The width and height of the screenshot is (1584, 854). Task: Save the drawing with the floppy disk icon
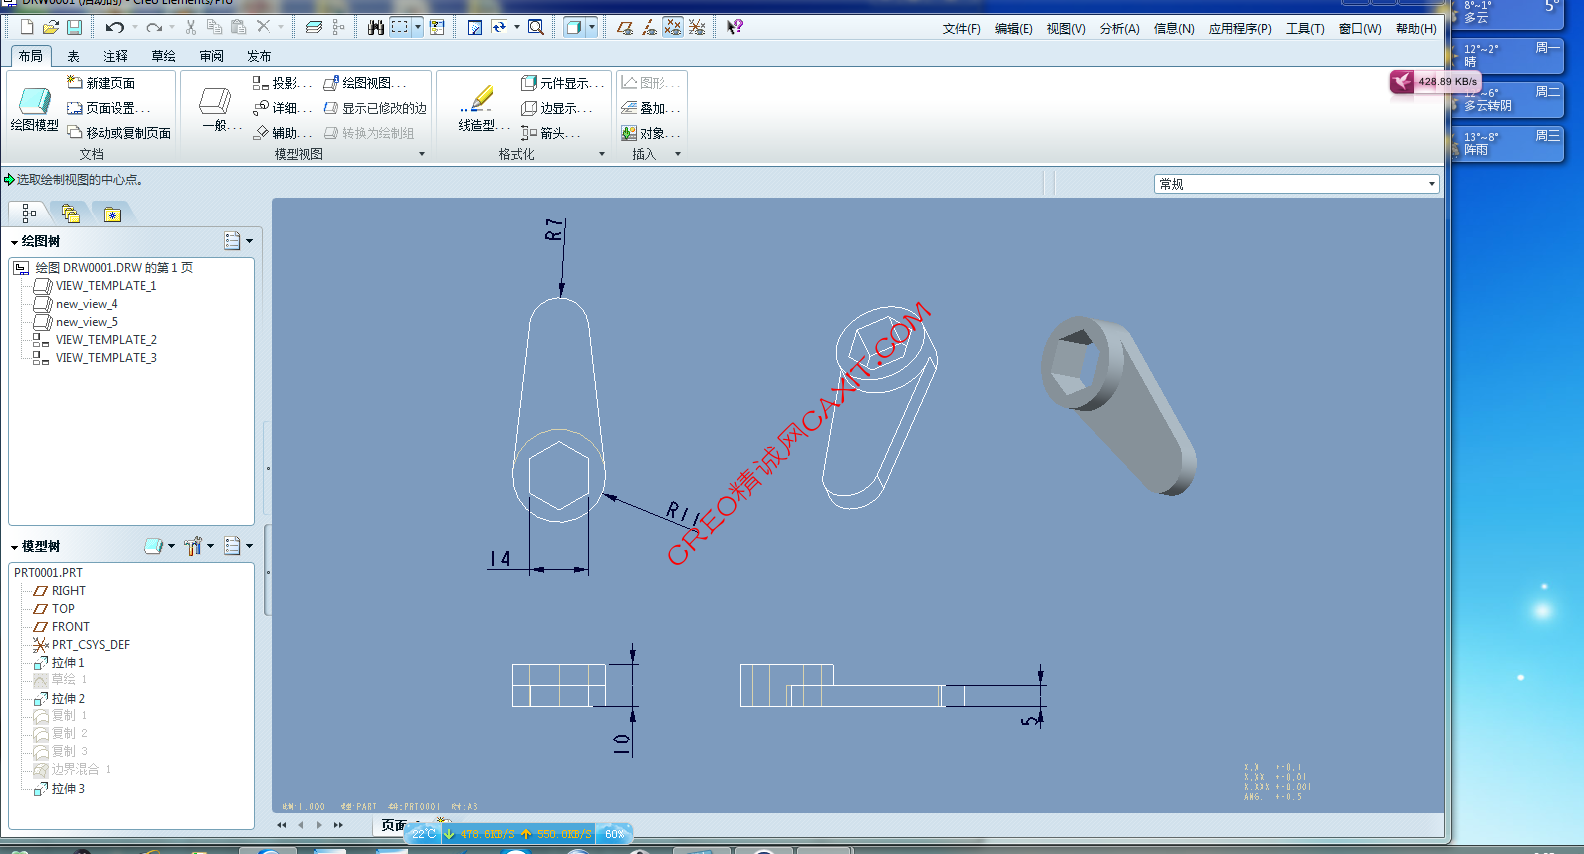[x=74, y=28]
